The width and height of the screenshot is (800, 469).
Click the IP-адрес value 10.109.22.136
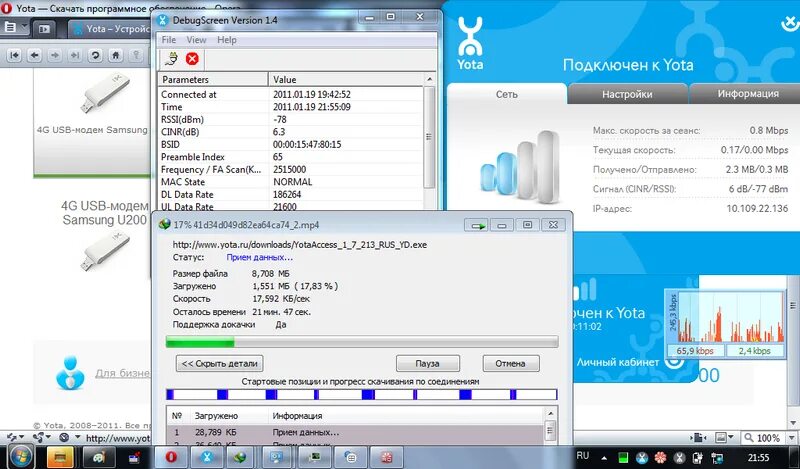pyautogui.click(x=757, y=209)
